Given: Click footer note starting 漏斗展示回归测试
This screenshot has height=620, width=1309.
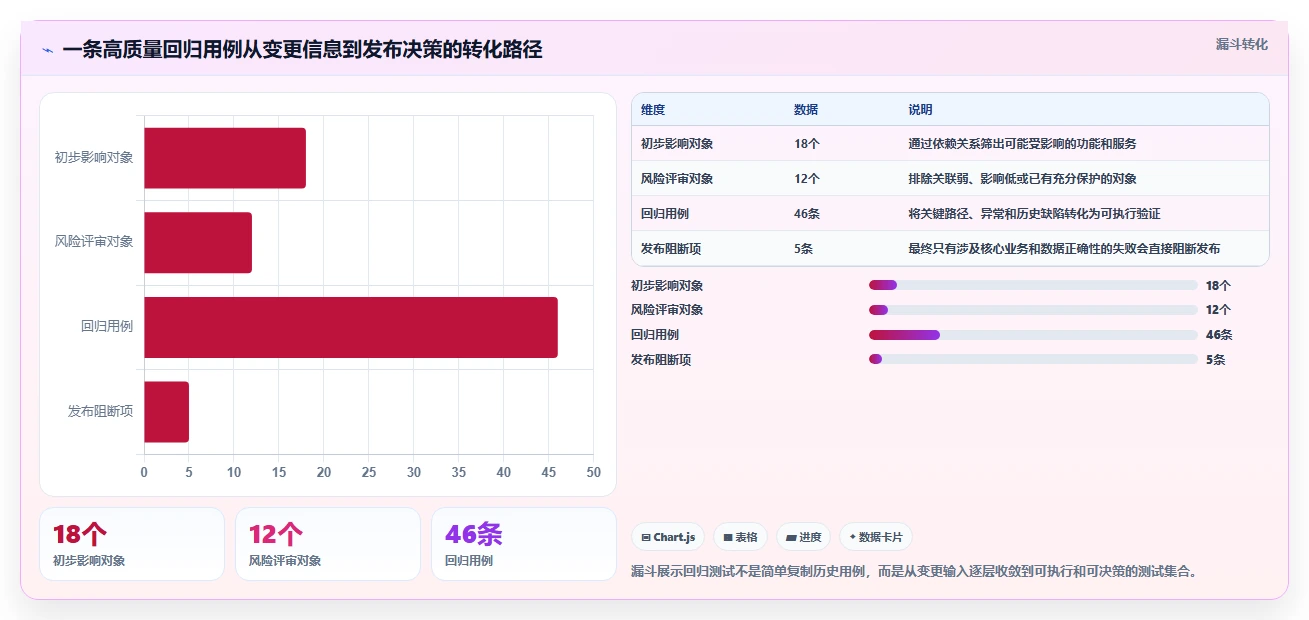Looking at the screenshot, I should (914, 572).
